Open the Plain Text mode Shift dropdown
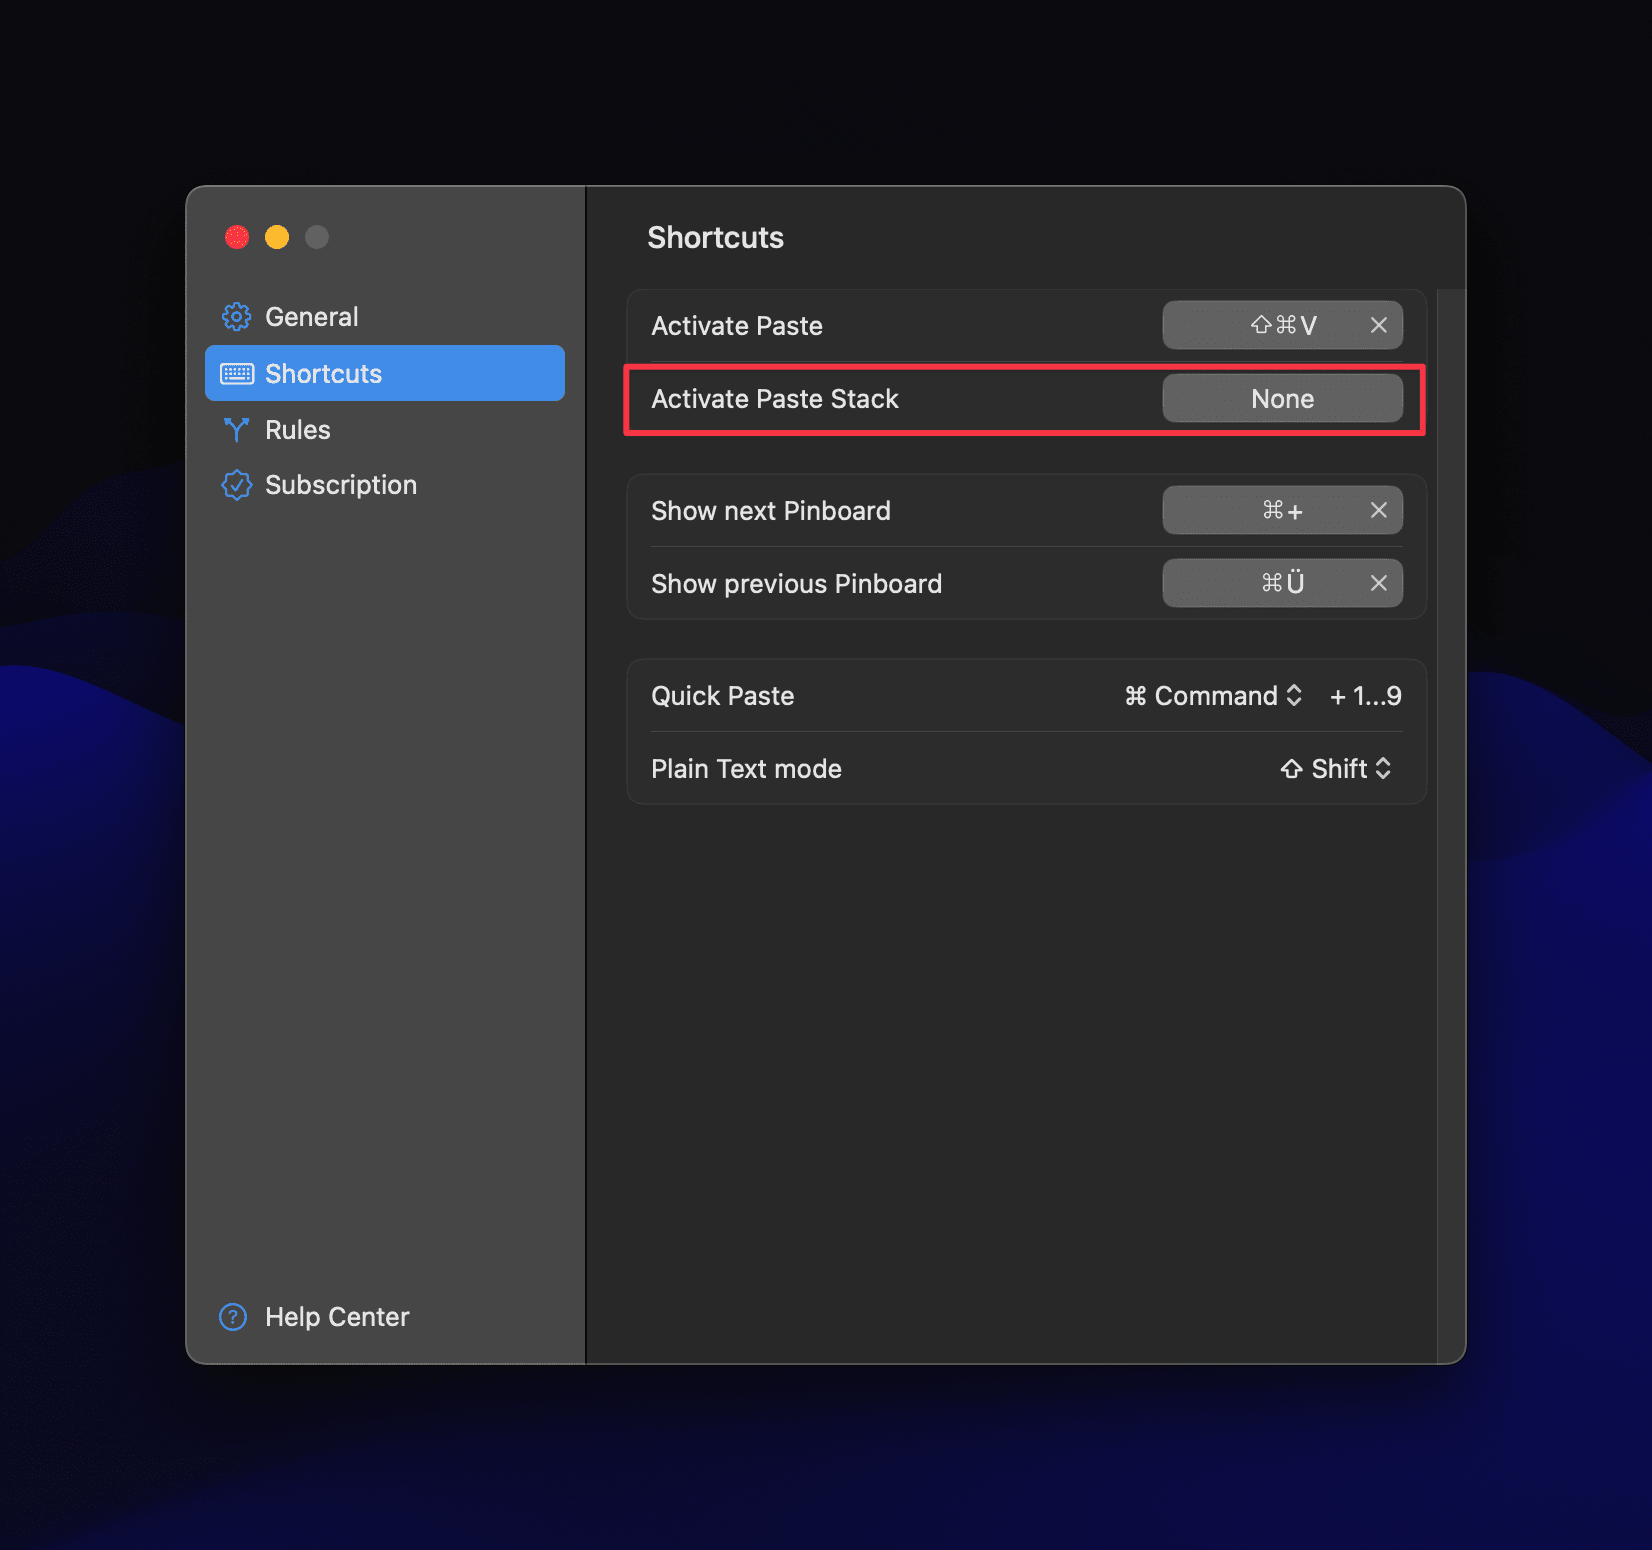 [x=1336, y=769]
